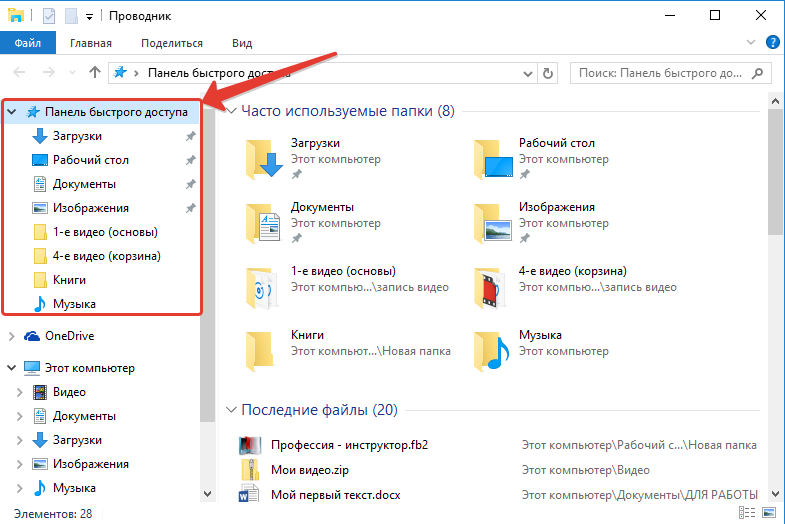Viewport: 785px width, 524px height.
Task: Open the address bar history dropdown
Action: tap(527, 74)
